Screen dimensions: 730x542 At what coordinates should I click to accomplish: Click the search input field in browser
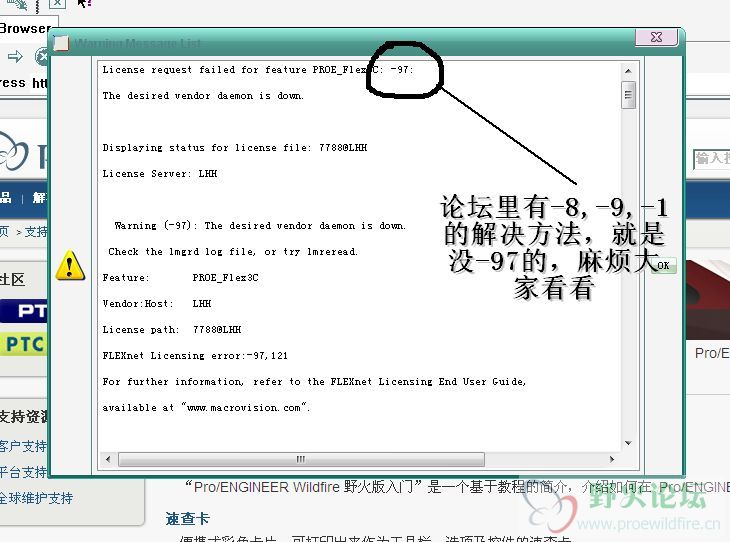711,159
